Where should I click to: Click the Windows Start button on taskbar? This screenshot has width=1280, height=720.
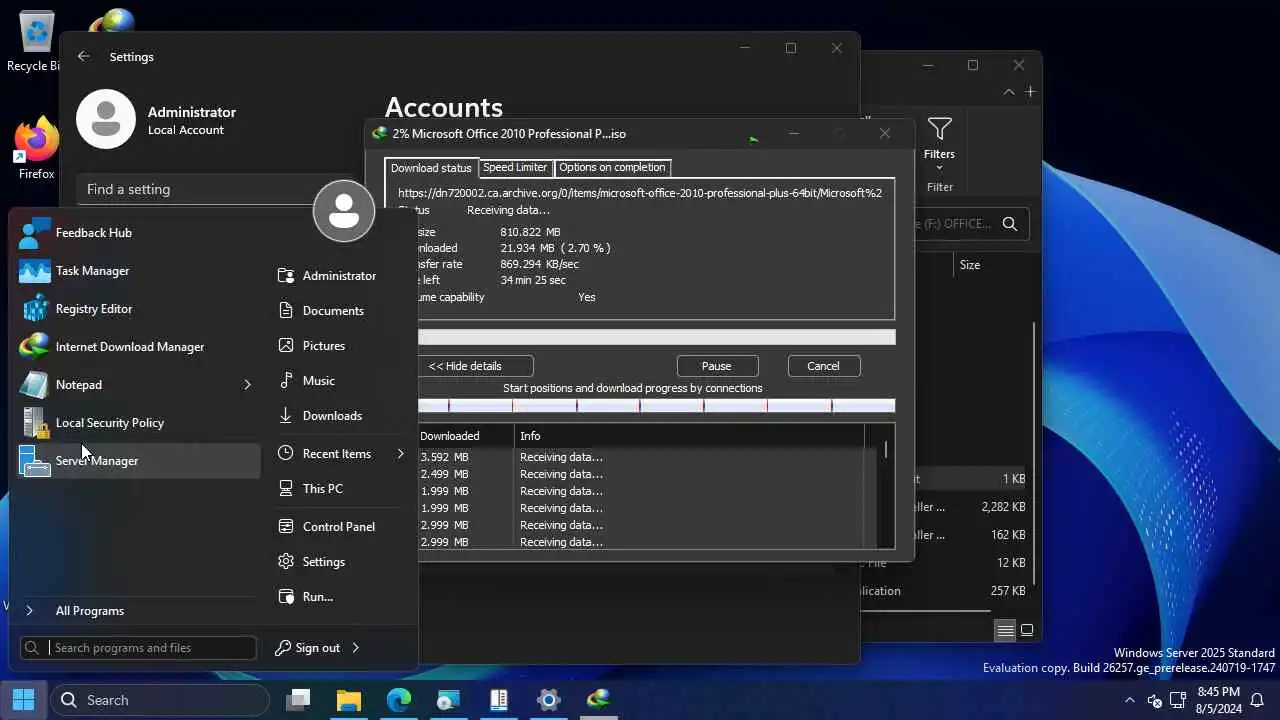pos(23,700)
